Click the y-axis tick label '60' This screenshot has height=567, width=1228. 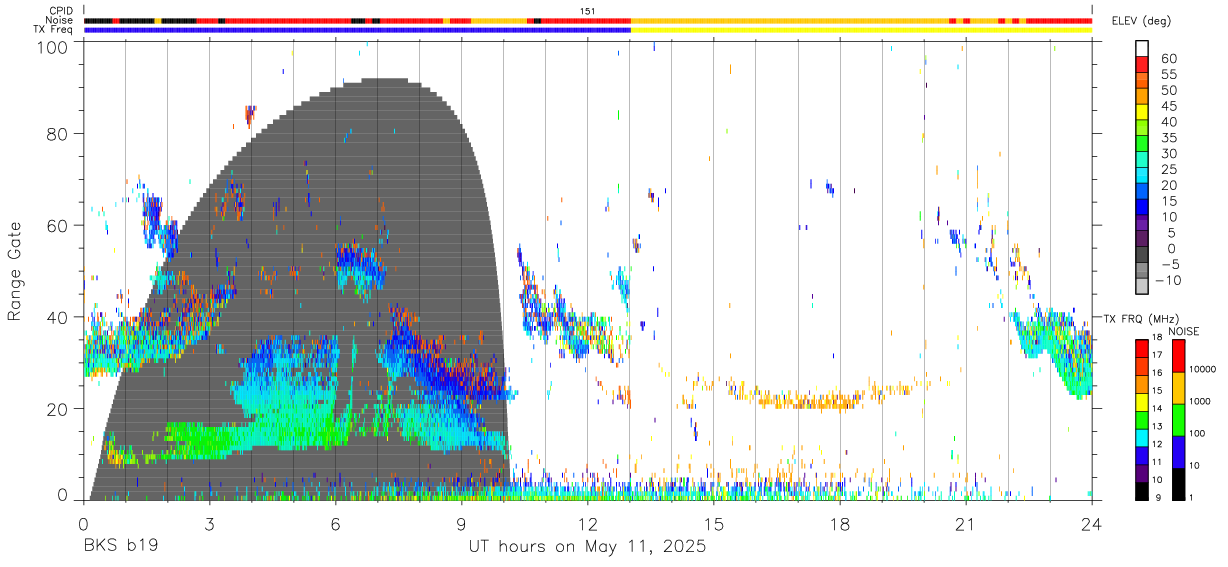pyautogui.click(x=58, y=226)
